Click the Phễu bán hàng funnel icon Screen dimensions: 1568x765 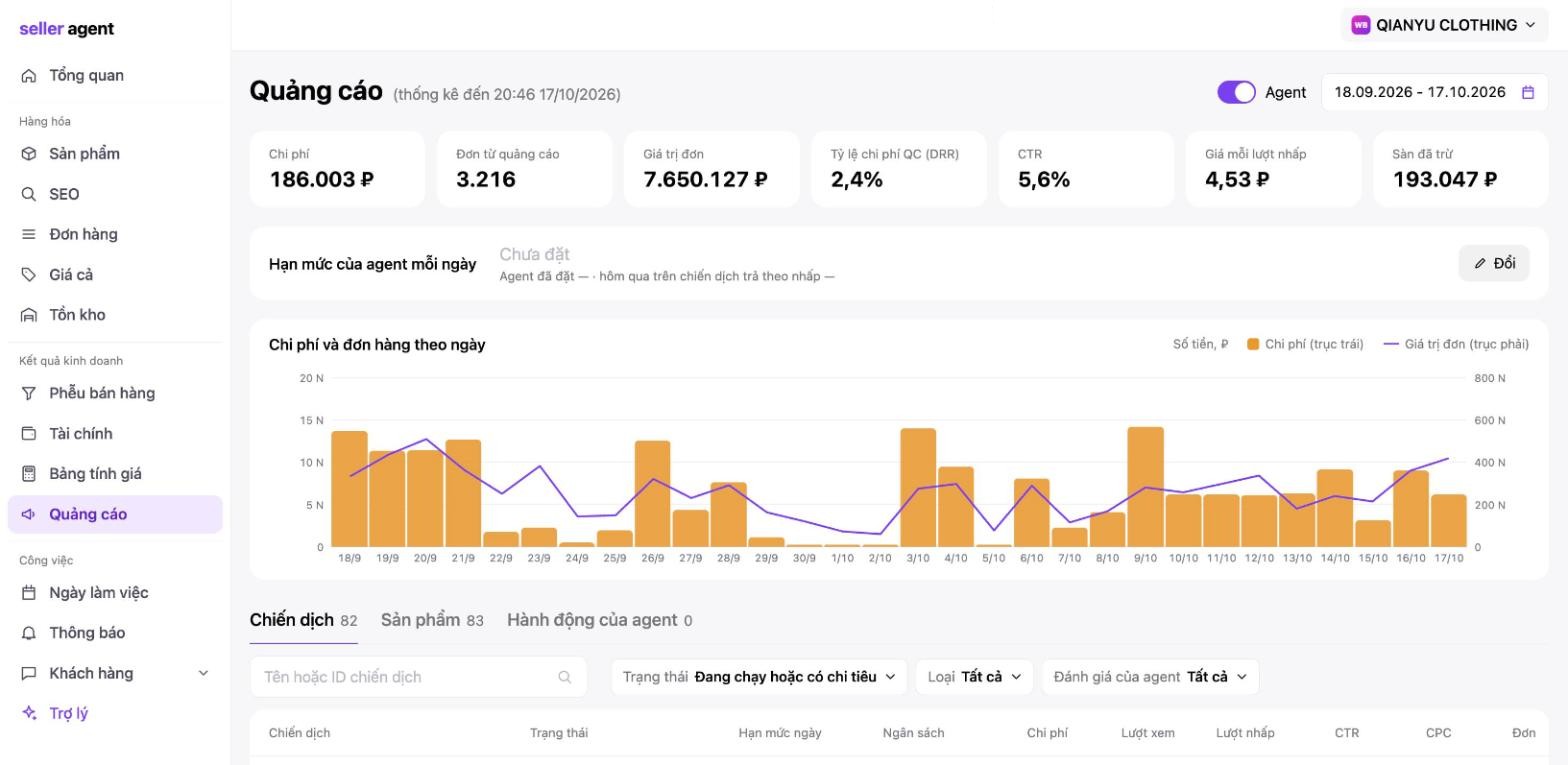[x=29, y=393]
